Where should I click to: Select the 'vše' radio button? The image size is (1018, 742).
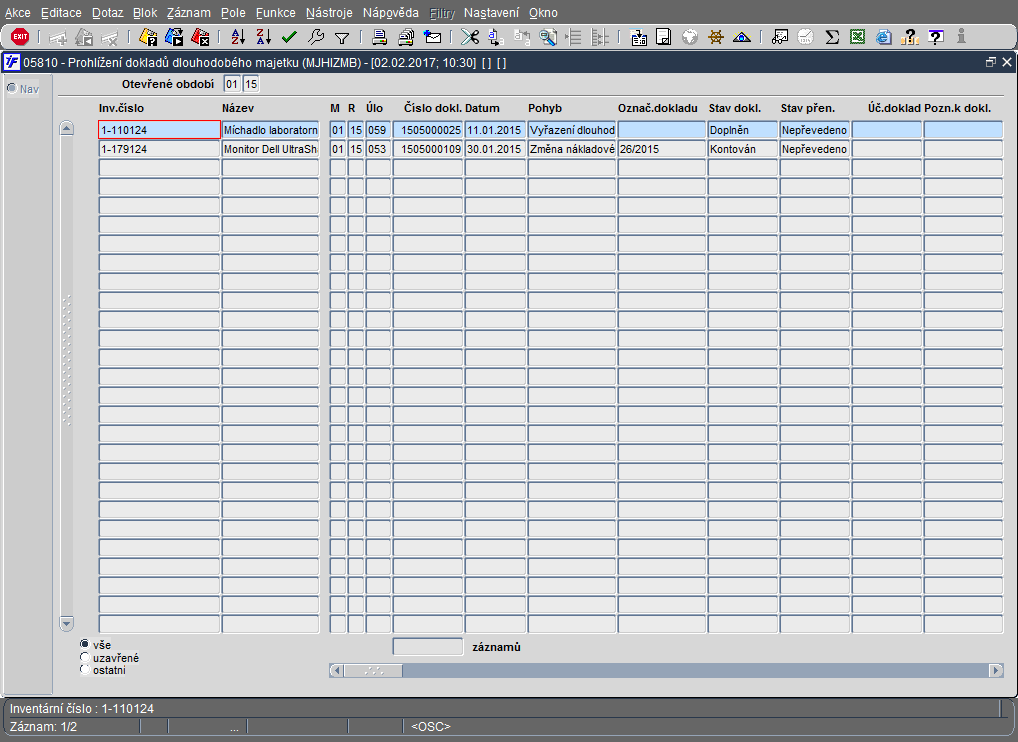pos(84,644)
